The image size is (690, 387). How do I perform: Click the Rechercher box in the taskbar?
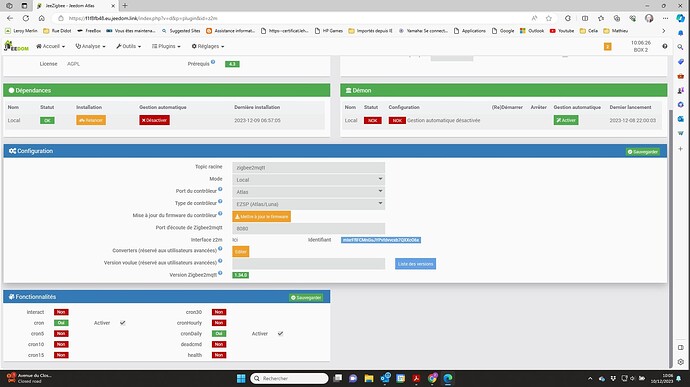tap(289, 378)
